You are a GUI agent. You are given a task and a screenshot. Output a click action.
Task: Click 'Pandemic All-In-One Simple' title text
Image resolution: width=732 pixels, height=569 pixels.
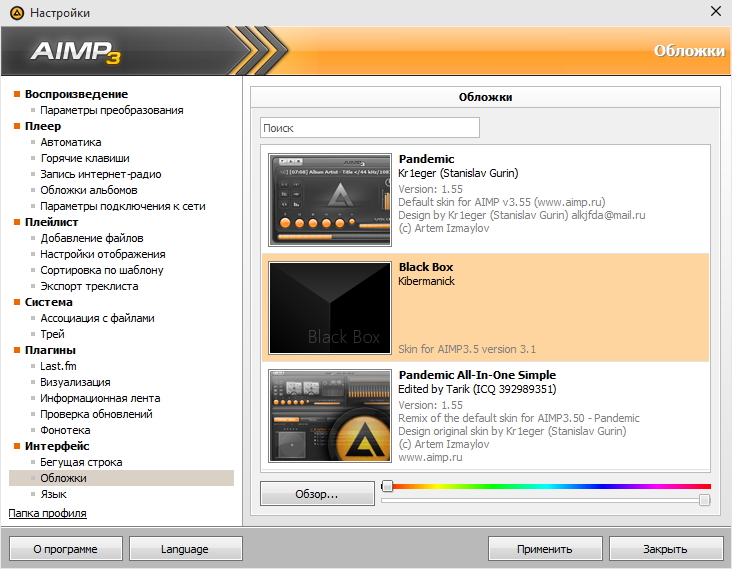pos(477,375)
